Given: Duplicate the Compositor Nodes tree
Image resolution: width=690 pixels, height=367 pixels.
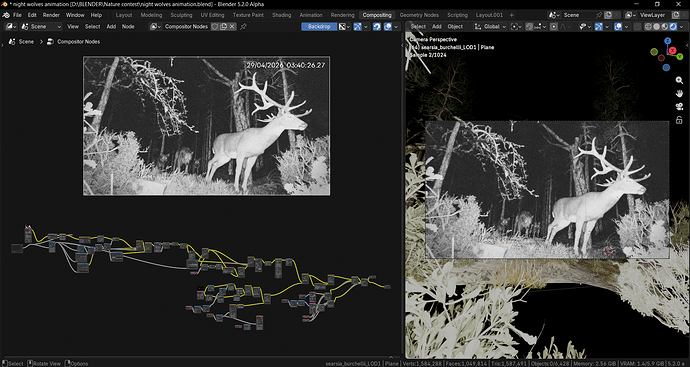Looking at the screenshot, I should (x=223, y=26).
